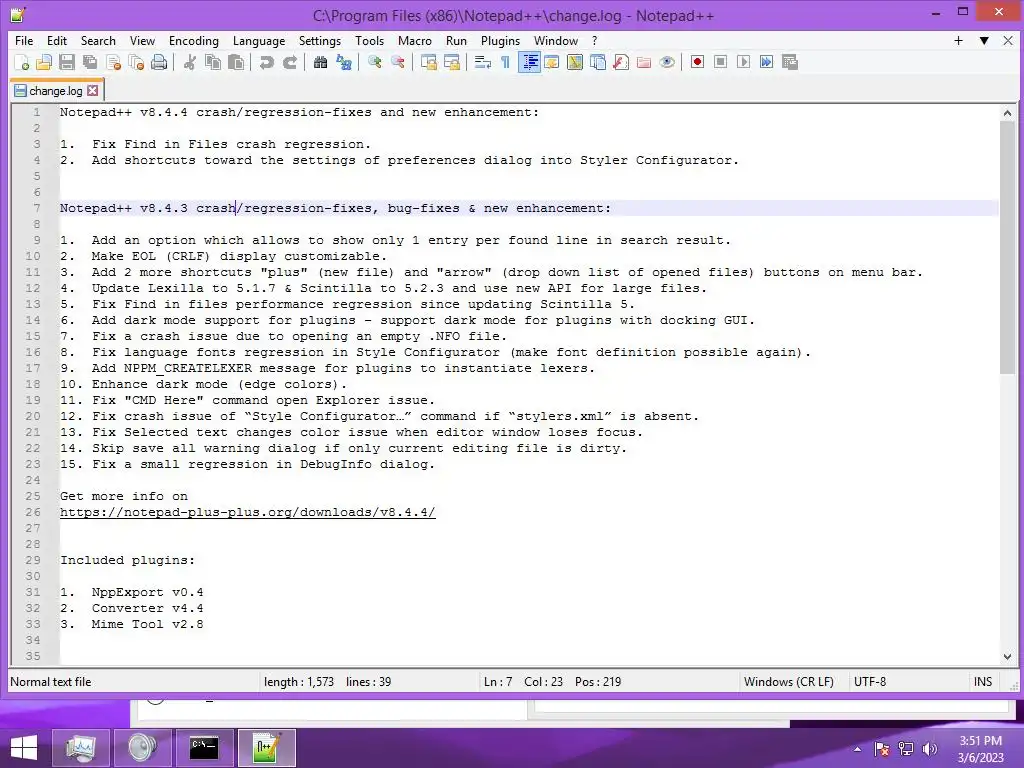Show hidden tray icons arrow
1024x768 pixels.
click(857, 749)
